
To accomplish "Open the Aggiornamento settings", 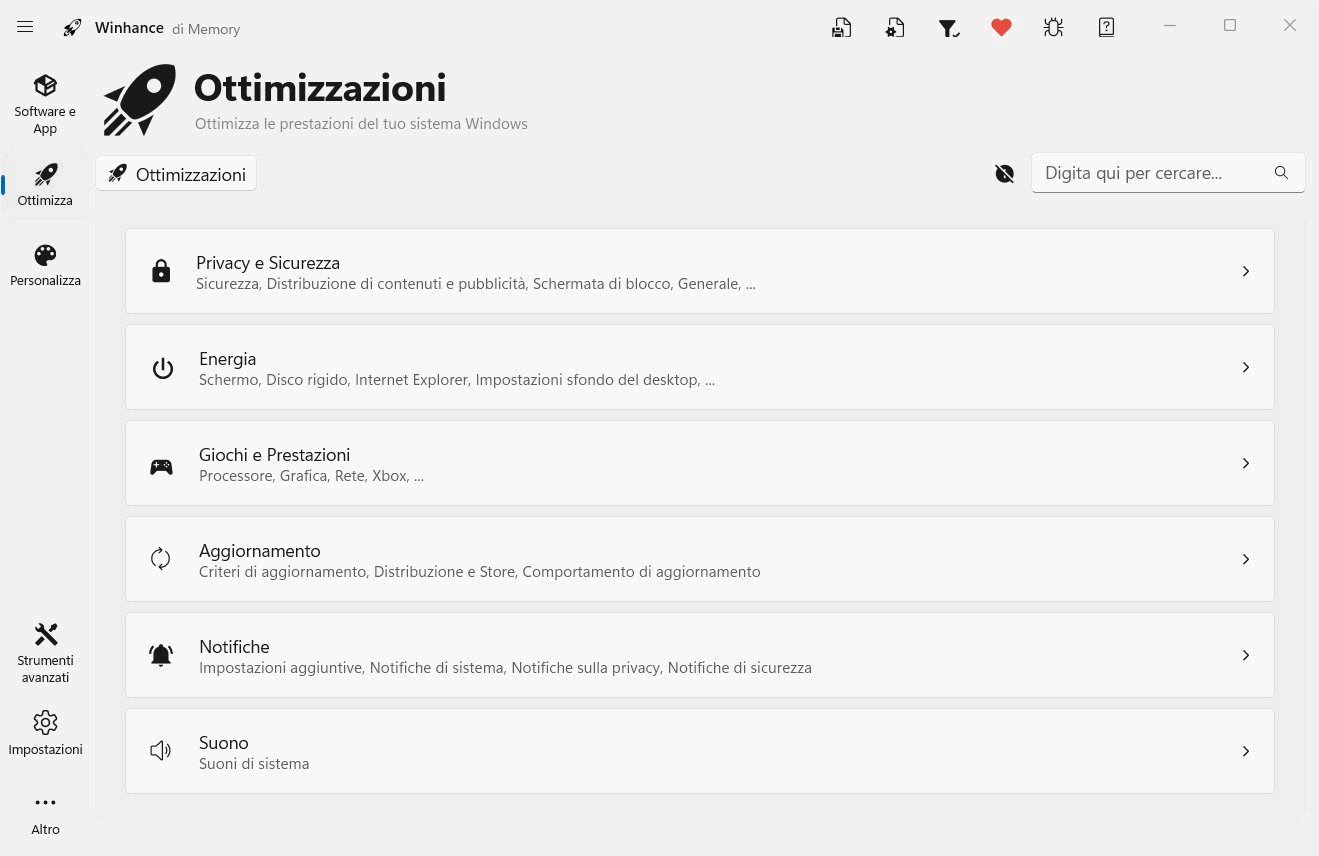I will coord(700,558).
